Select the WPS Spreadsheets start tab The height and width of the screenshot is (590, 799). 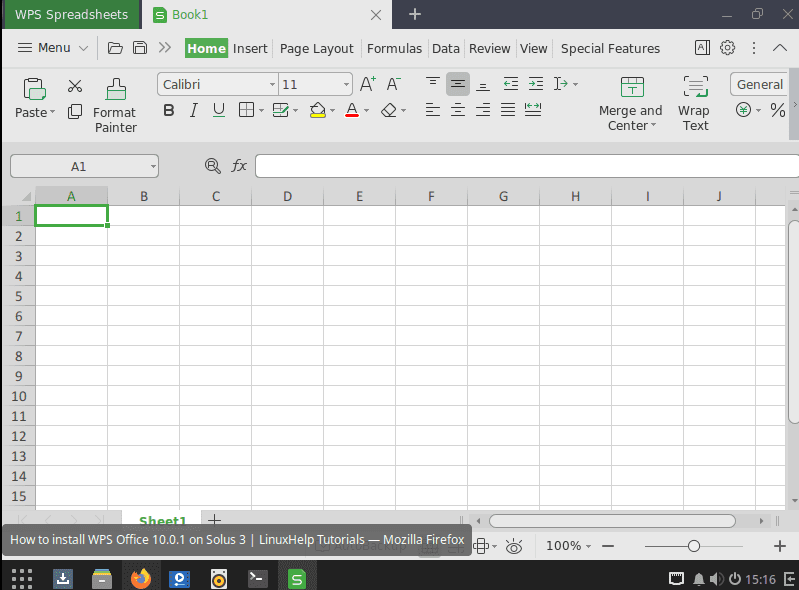71,14
